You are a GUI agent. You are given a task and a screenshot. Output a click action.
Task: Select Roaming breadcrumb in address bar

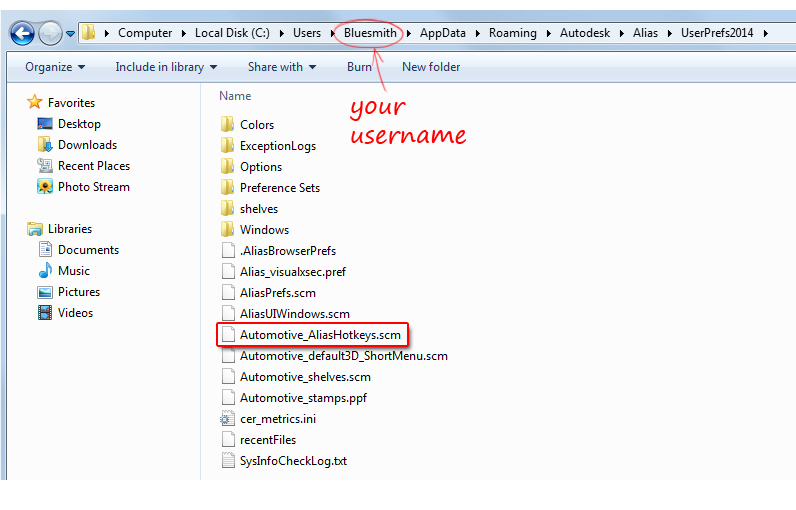513,33
